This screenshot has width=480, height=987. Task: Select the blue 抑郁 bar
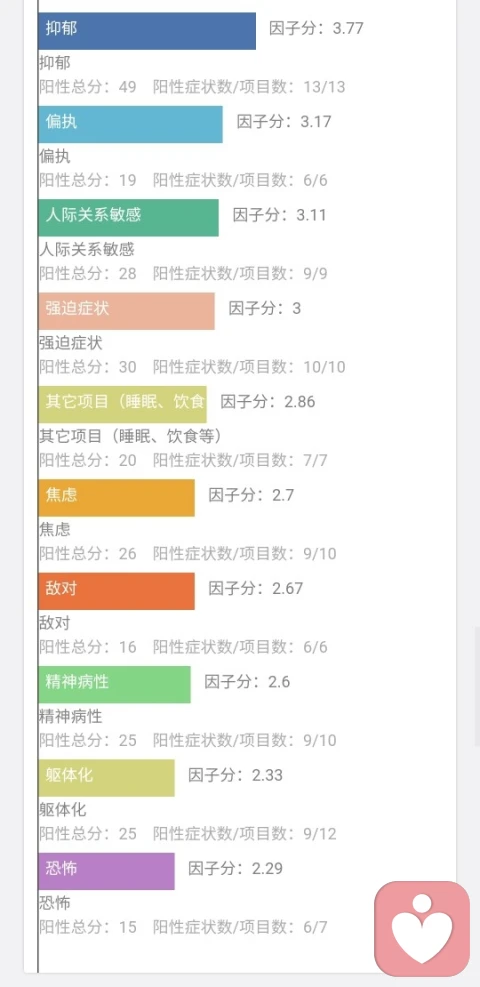[147, 31]
